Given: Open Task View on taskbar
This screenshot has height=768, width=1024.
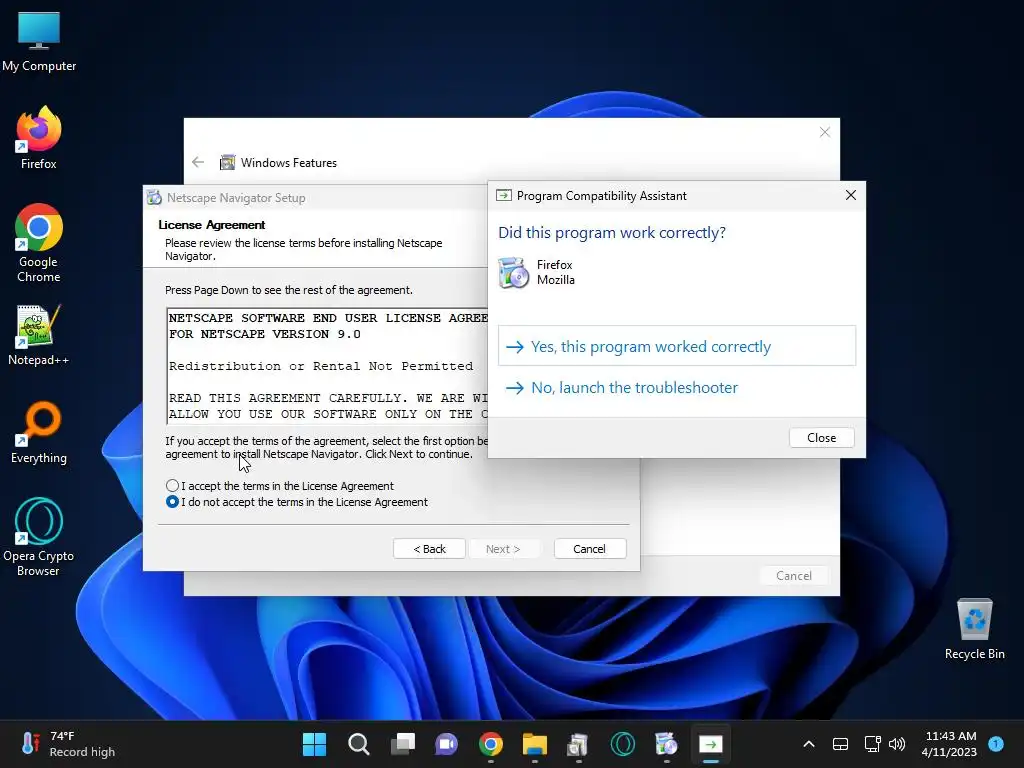Looking at the screenshot, I should [x=403, y=744].
